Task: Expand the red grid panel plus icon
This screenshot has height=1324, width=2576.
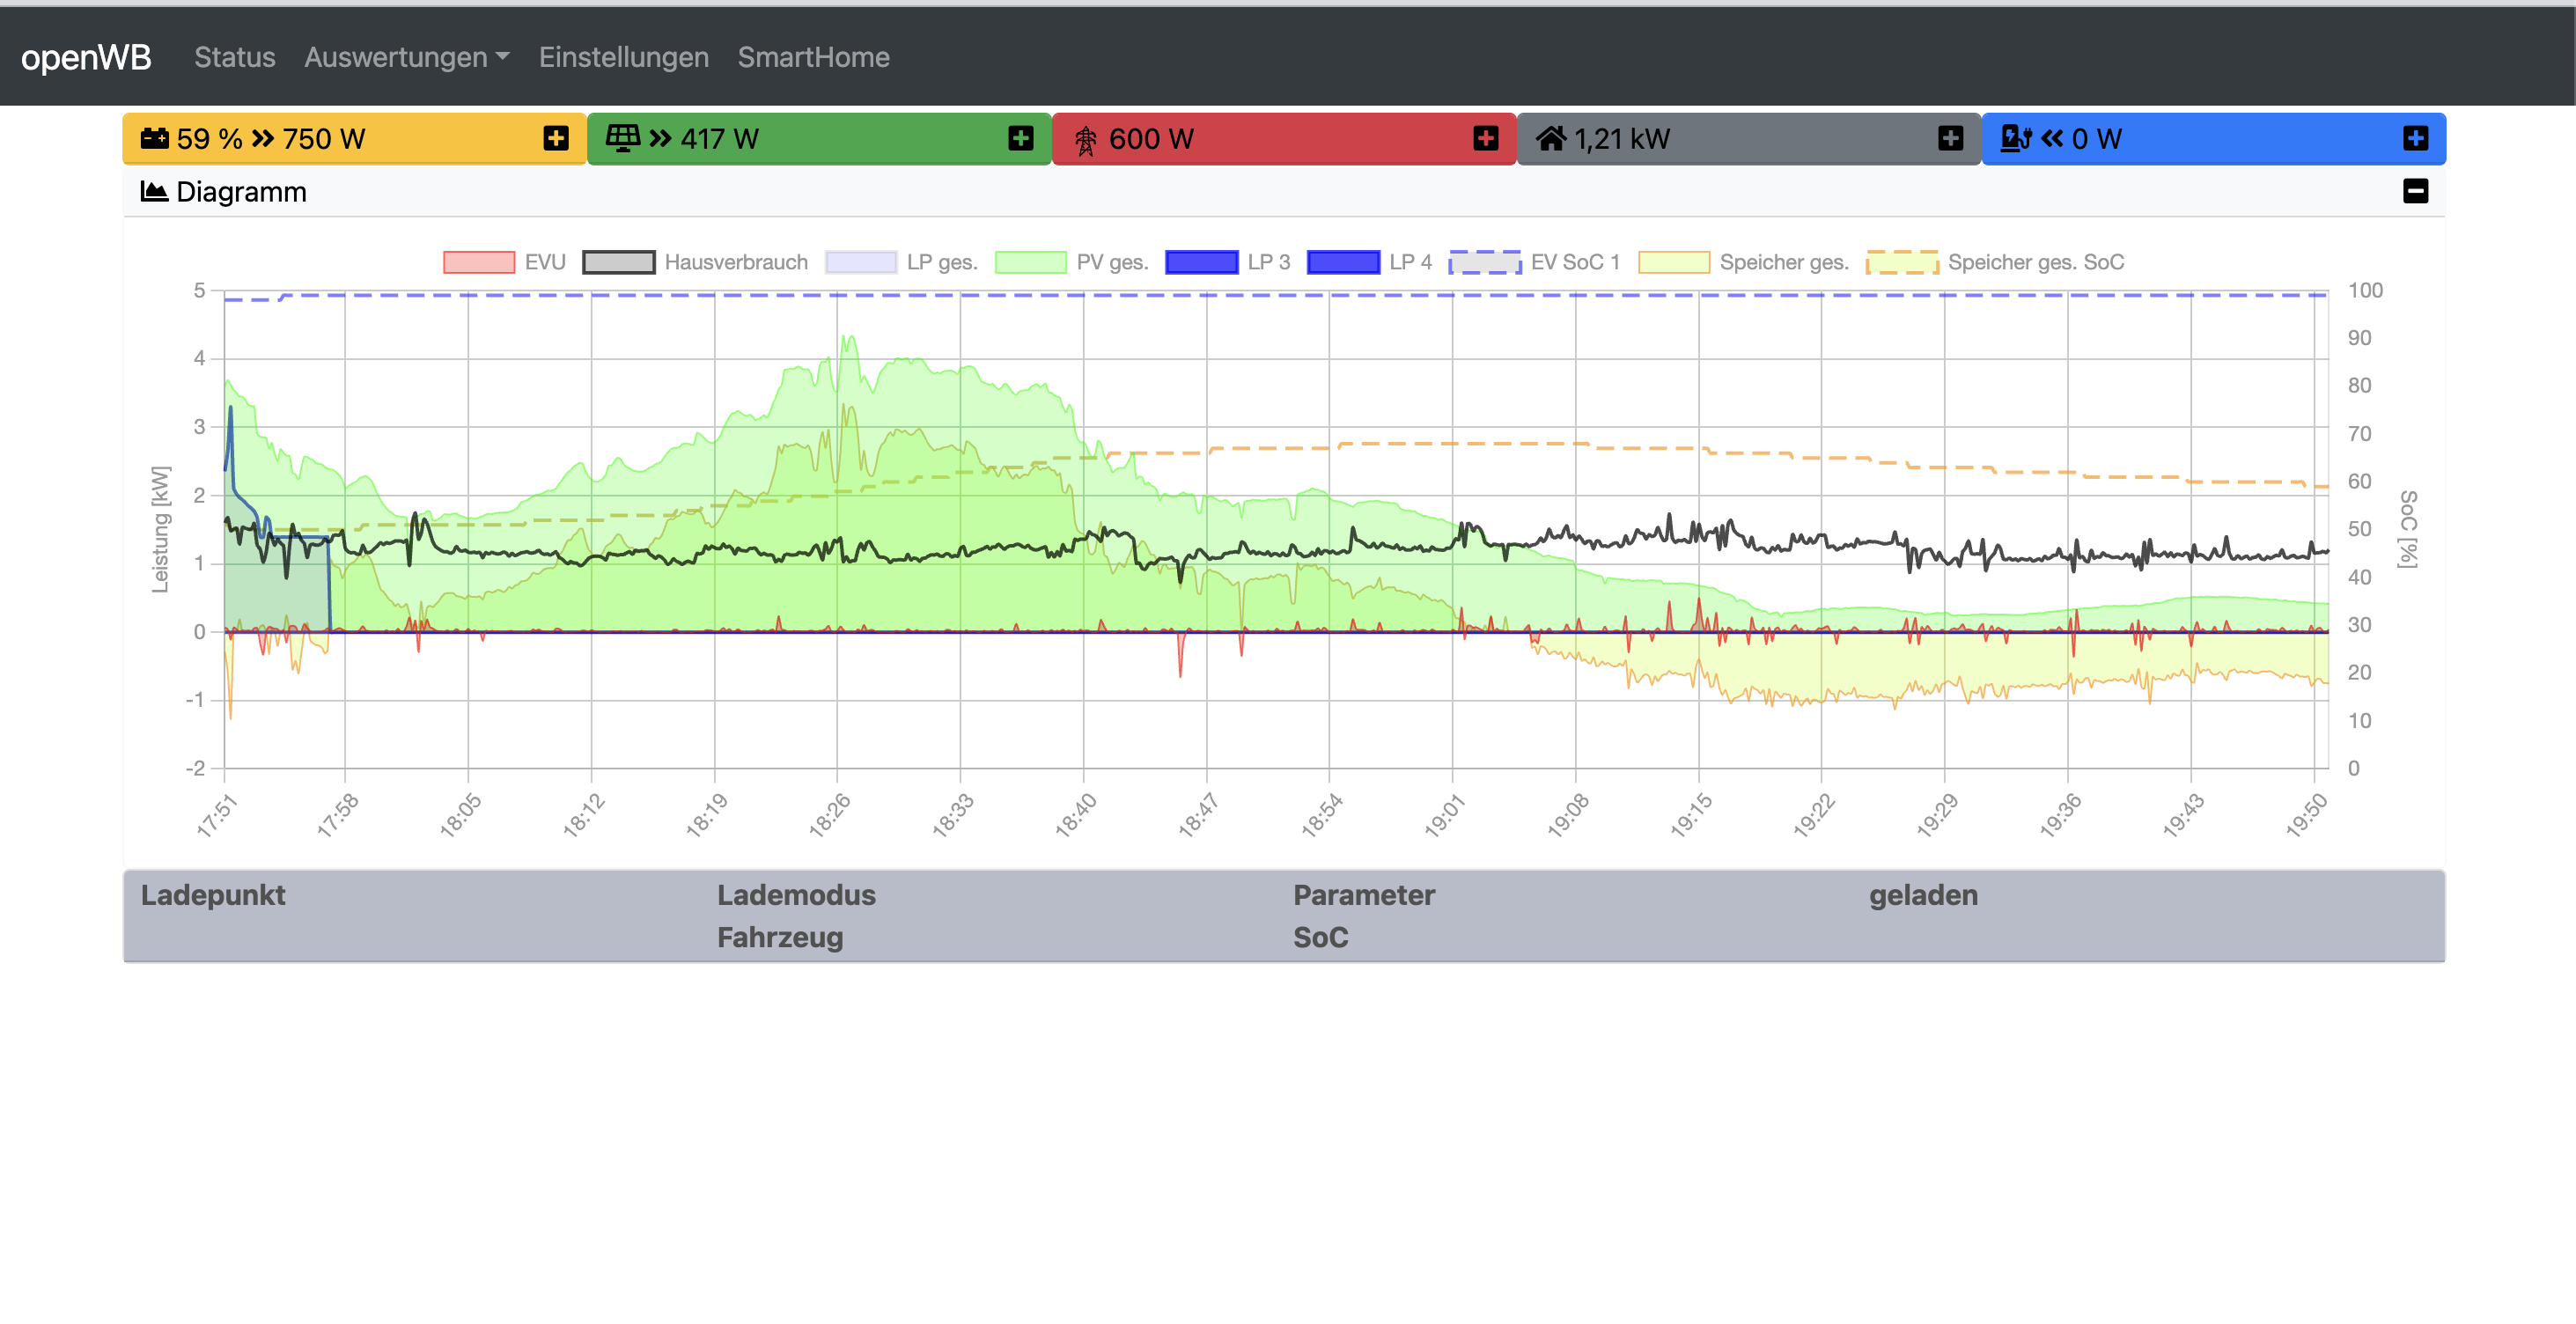Action: tap(1485, 138)
